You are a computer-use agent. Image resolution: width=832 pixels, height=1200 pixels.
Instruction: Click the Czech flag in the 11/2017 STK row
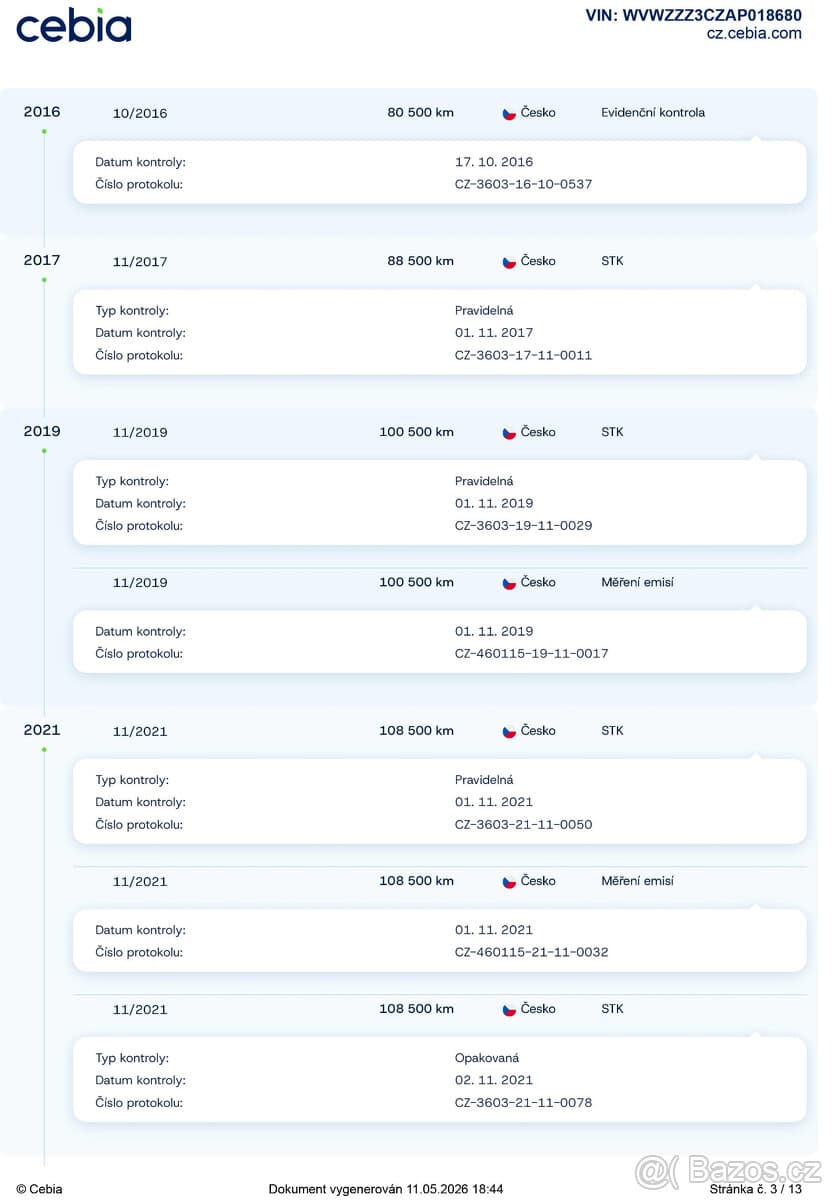tap(509, 261)
